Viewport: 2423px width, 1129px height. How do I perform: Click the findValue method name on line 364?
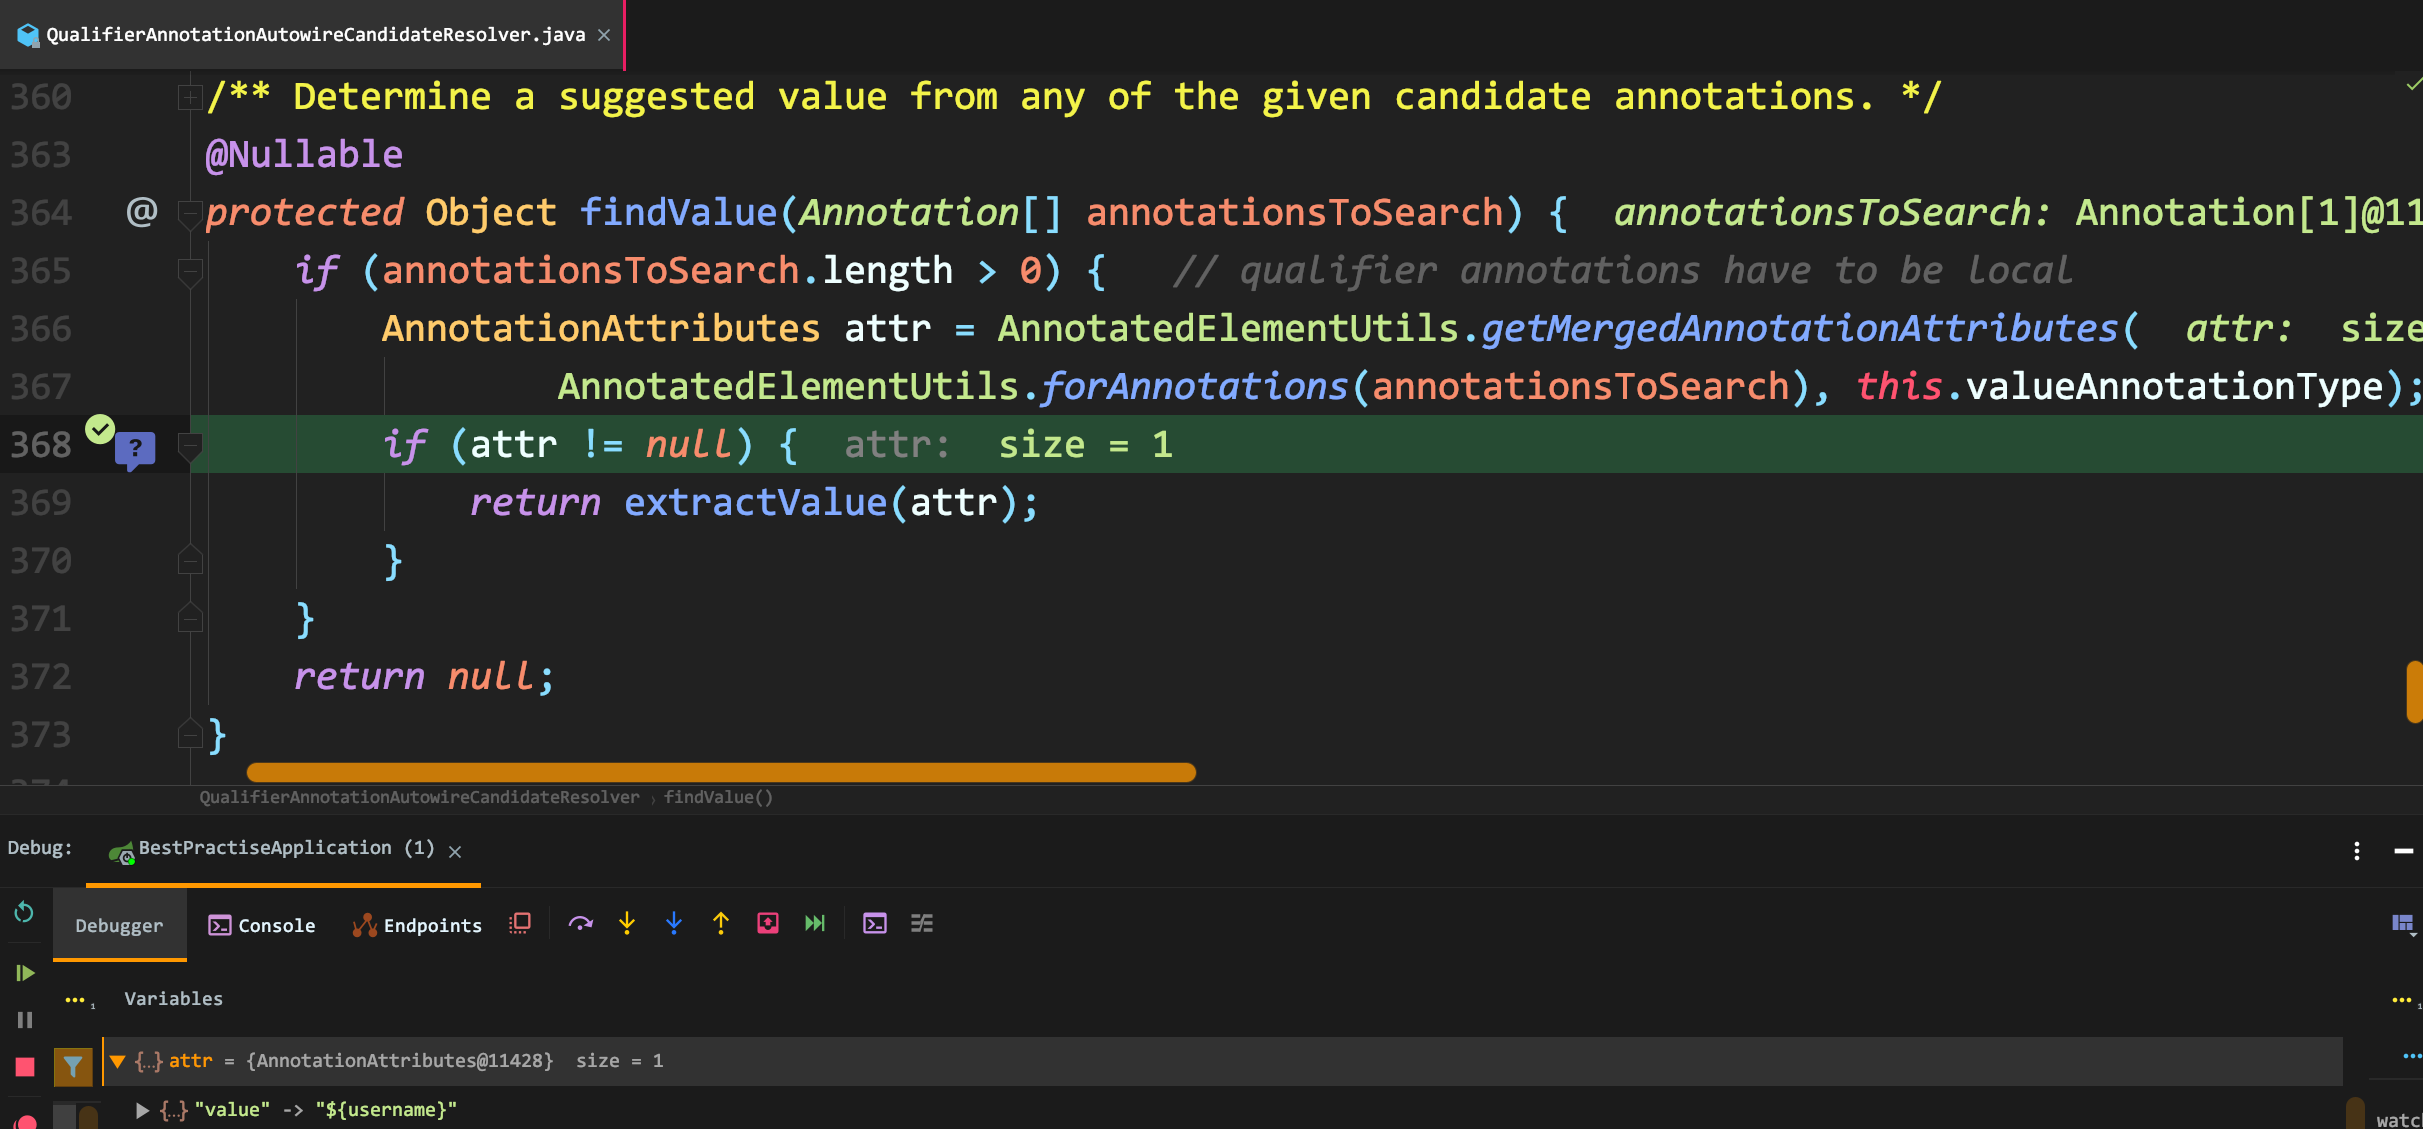(x=678, y=213)
